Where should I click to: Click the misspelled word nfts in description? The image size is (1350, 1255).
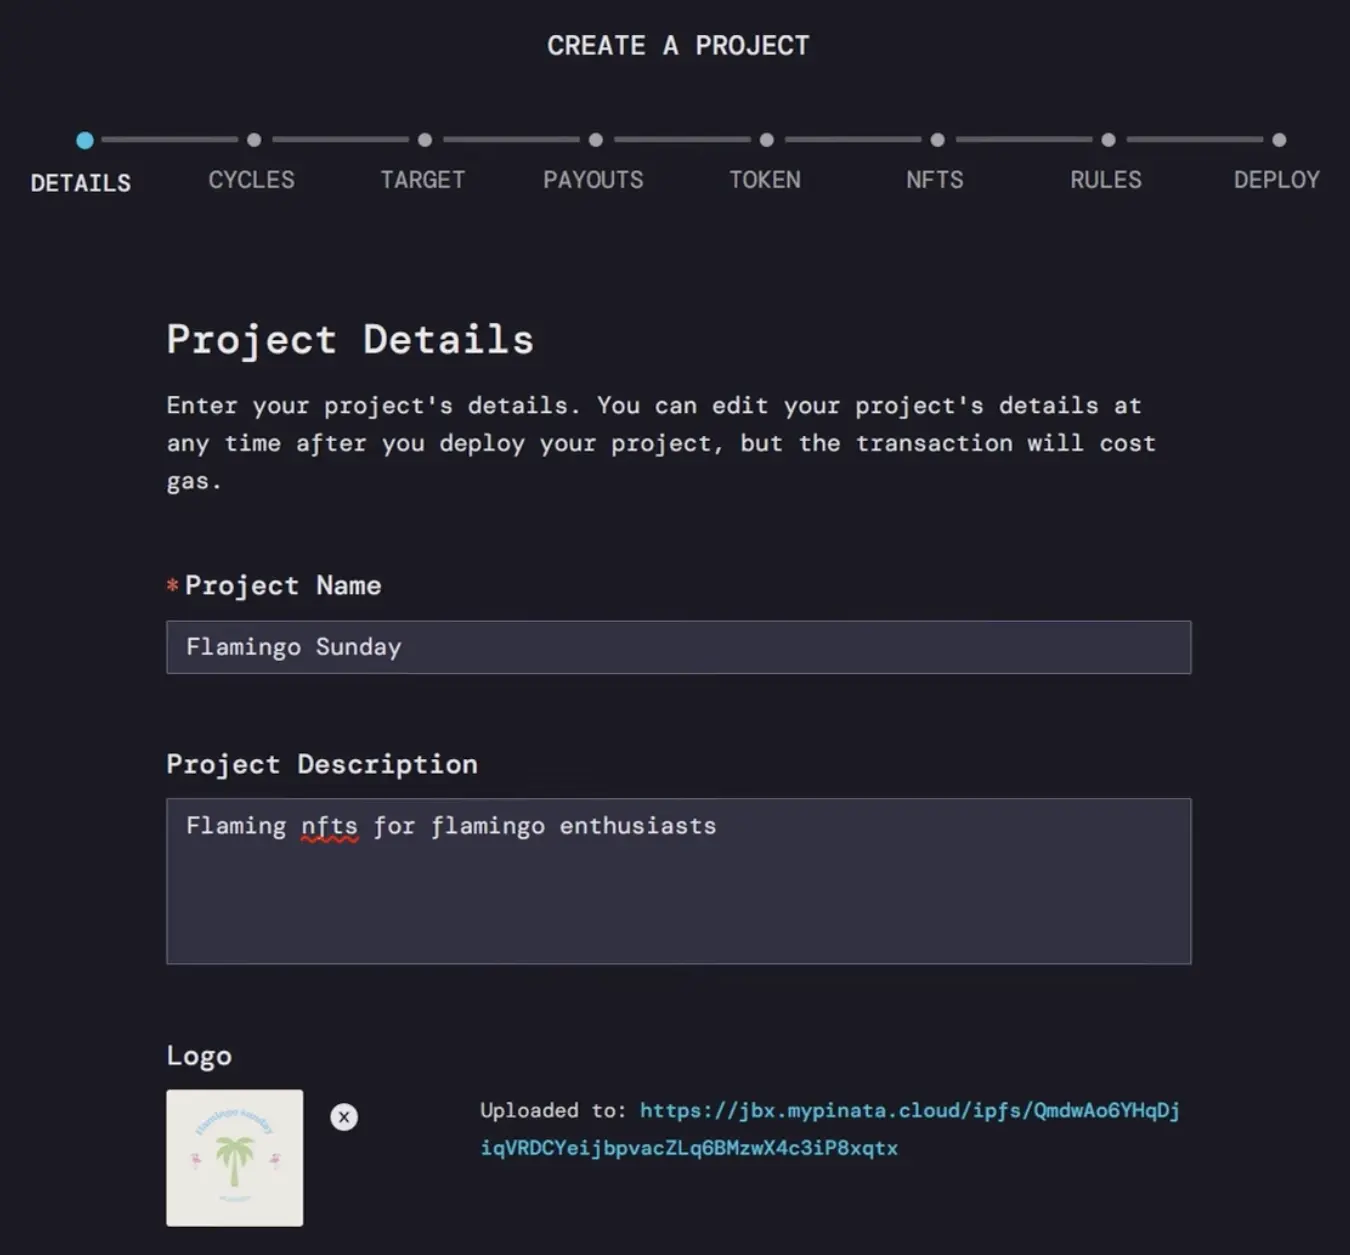331,826
